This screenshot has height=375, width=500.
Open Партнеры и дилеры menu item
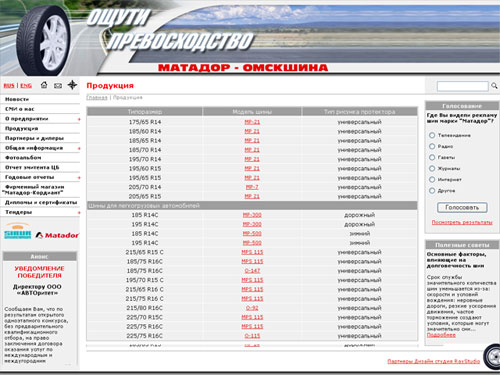34,138
